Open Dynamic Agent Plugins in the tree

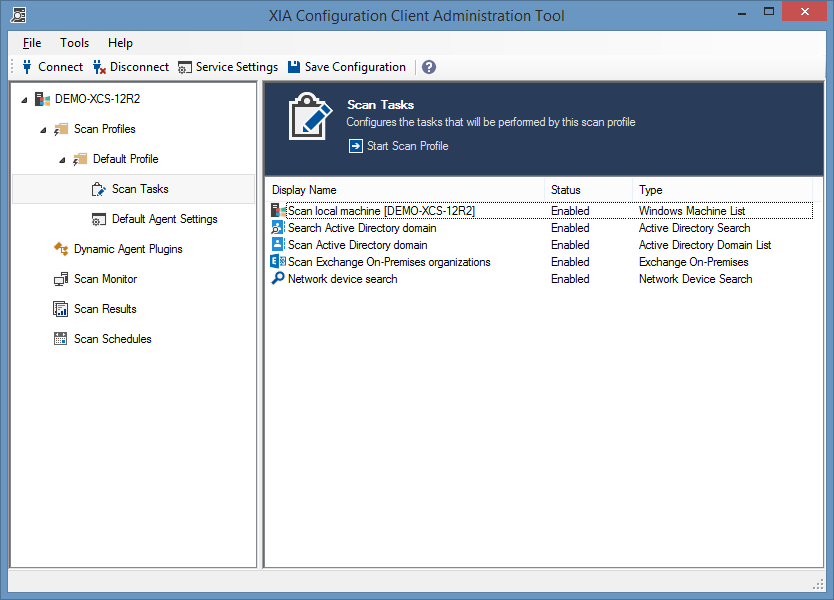pos(128,249)
